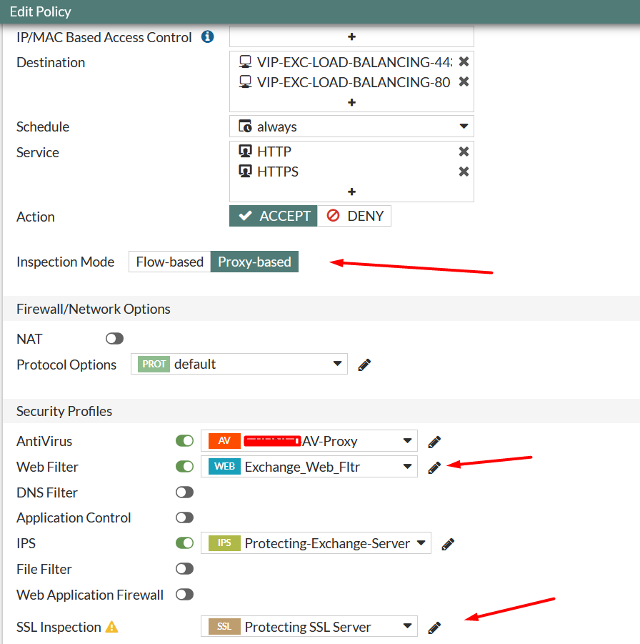The width and height of the screenshot is (640, 644).
Task: Remove VIP-EXC-LOAD-BALANCING-80 from Destination
Action: [464, 82]
